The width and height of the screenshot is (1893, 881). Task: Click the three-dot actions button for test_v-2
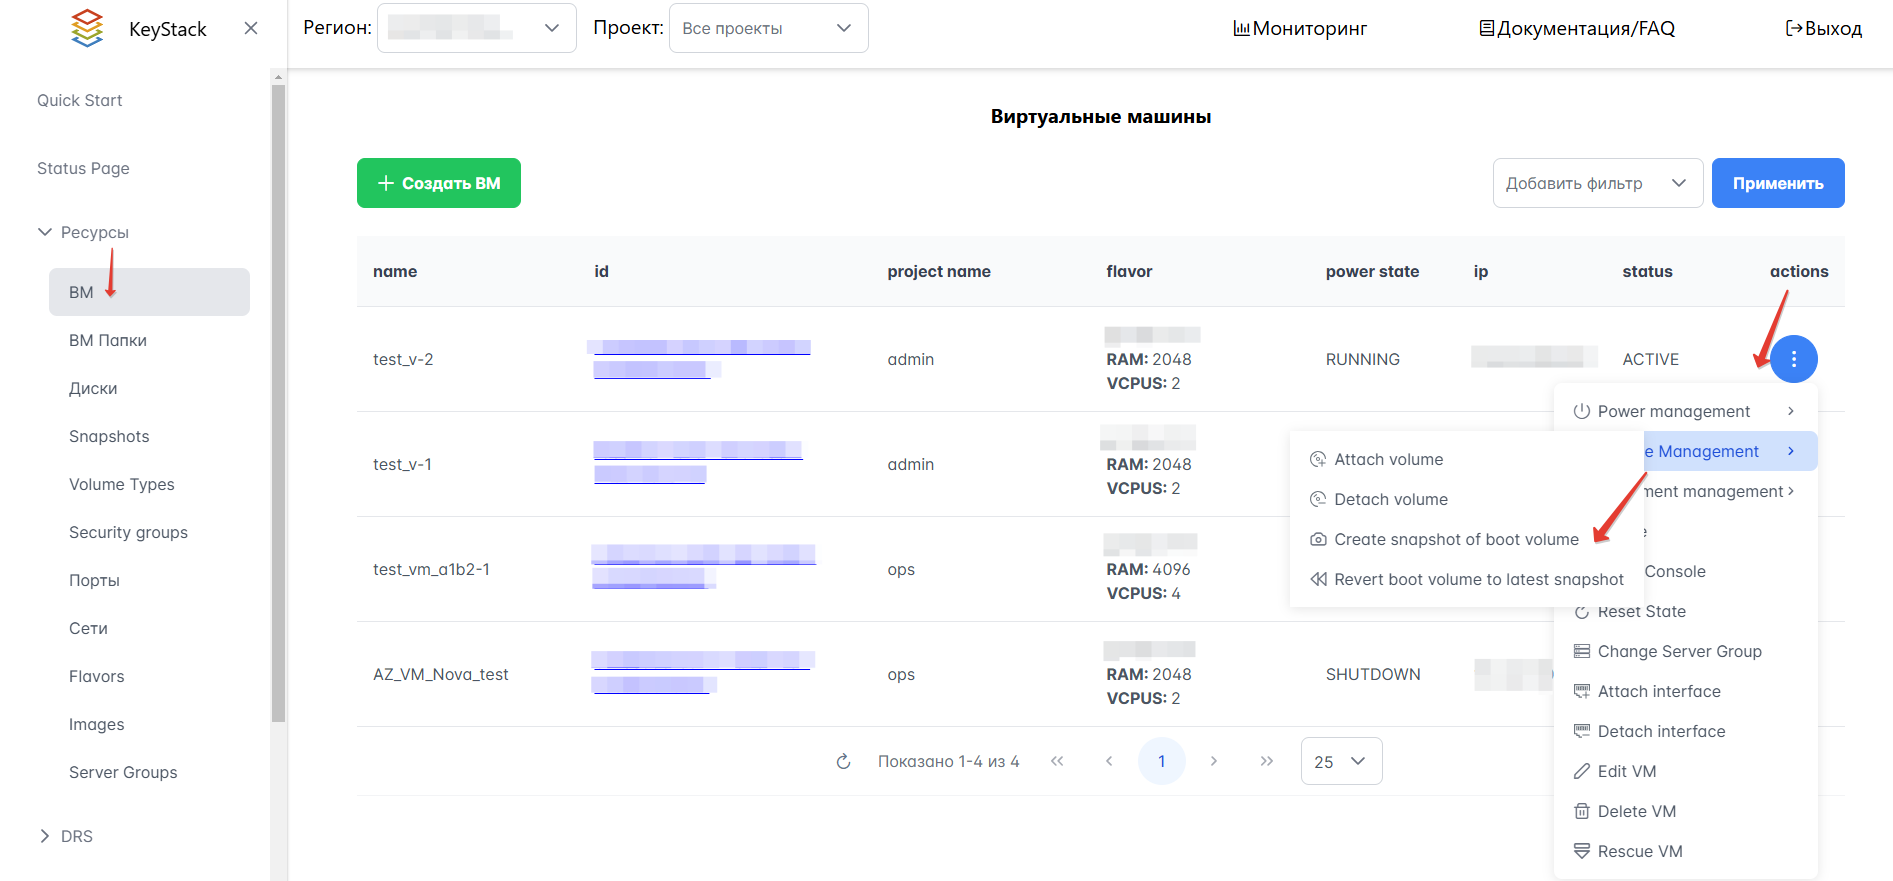tap(1793, 359)
